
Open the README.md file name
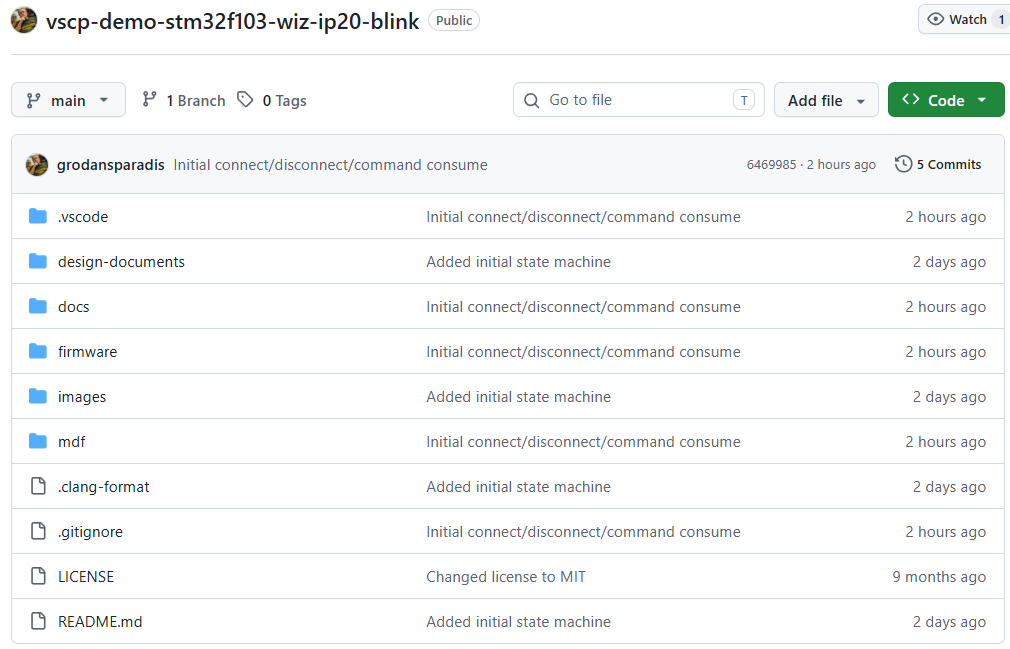tap(100, 622)
